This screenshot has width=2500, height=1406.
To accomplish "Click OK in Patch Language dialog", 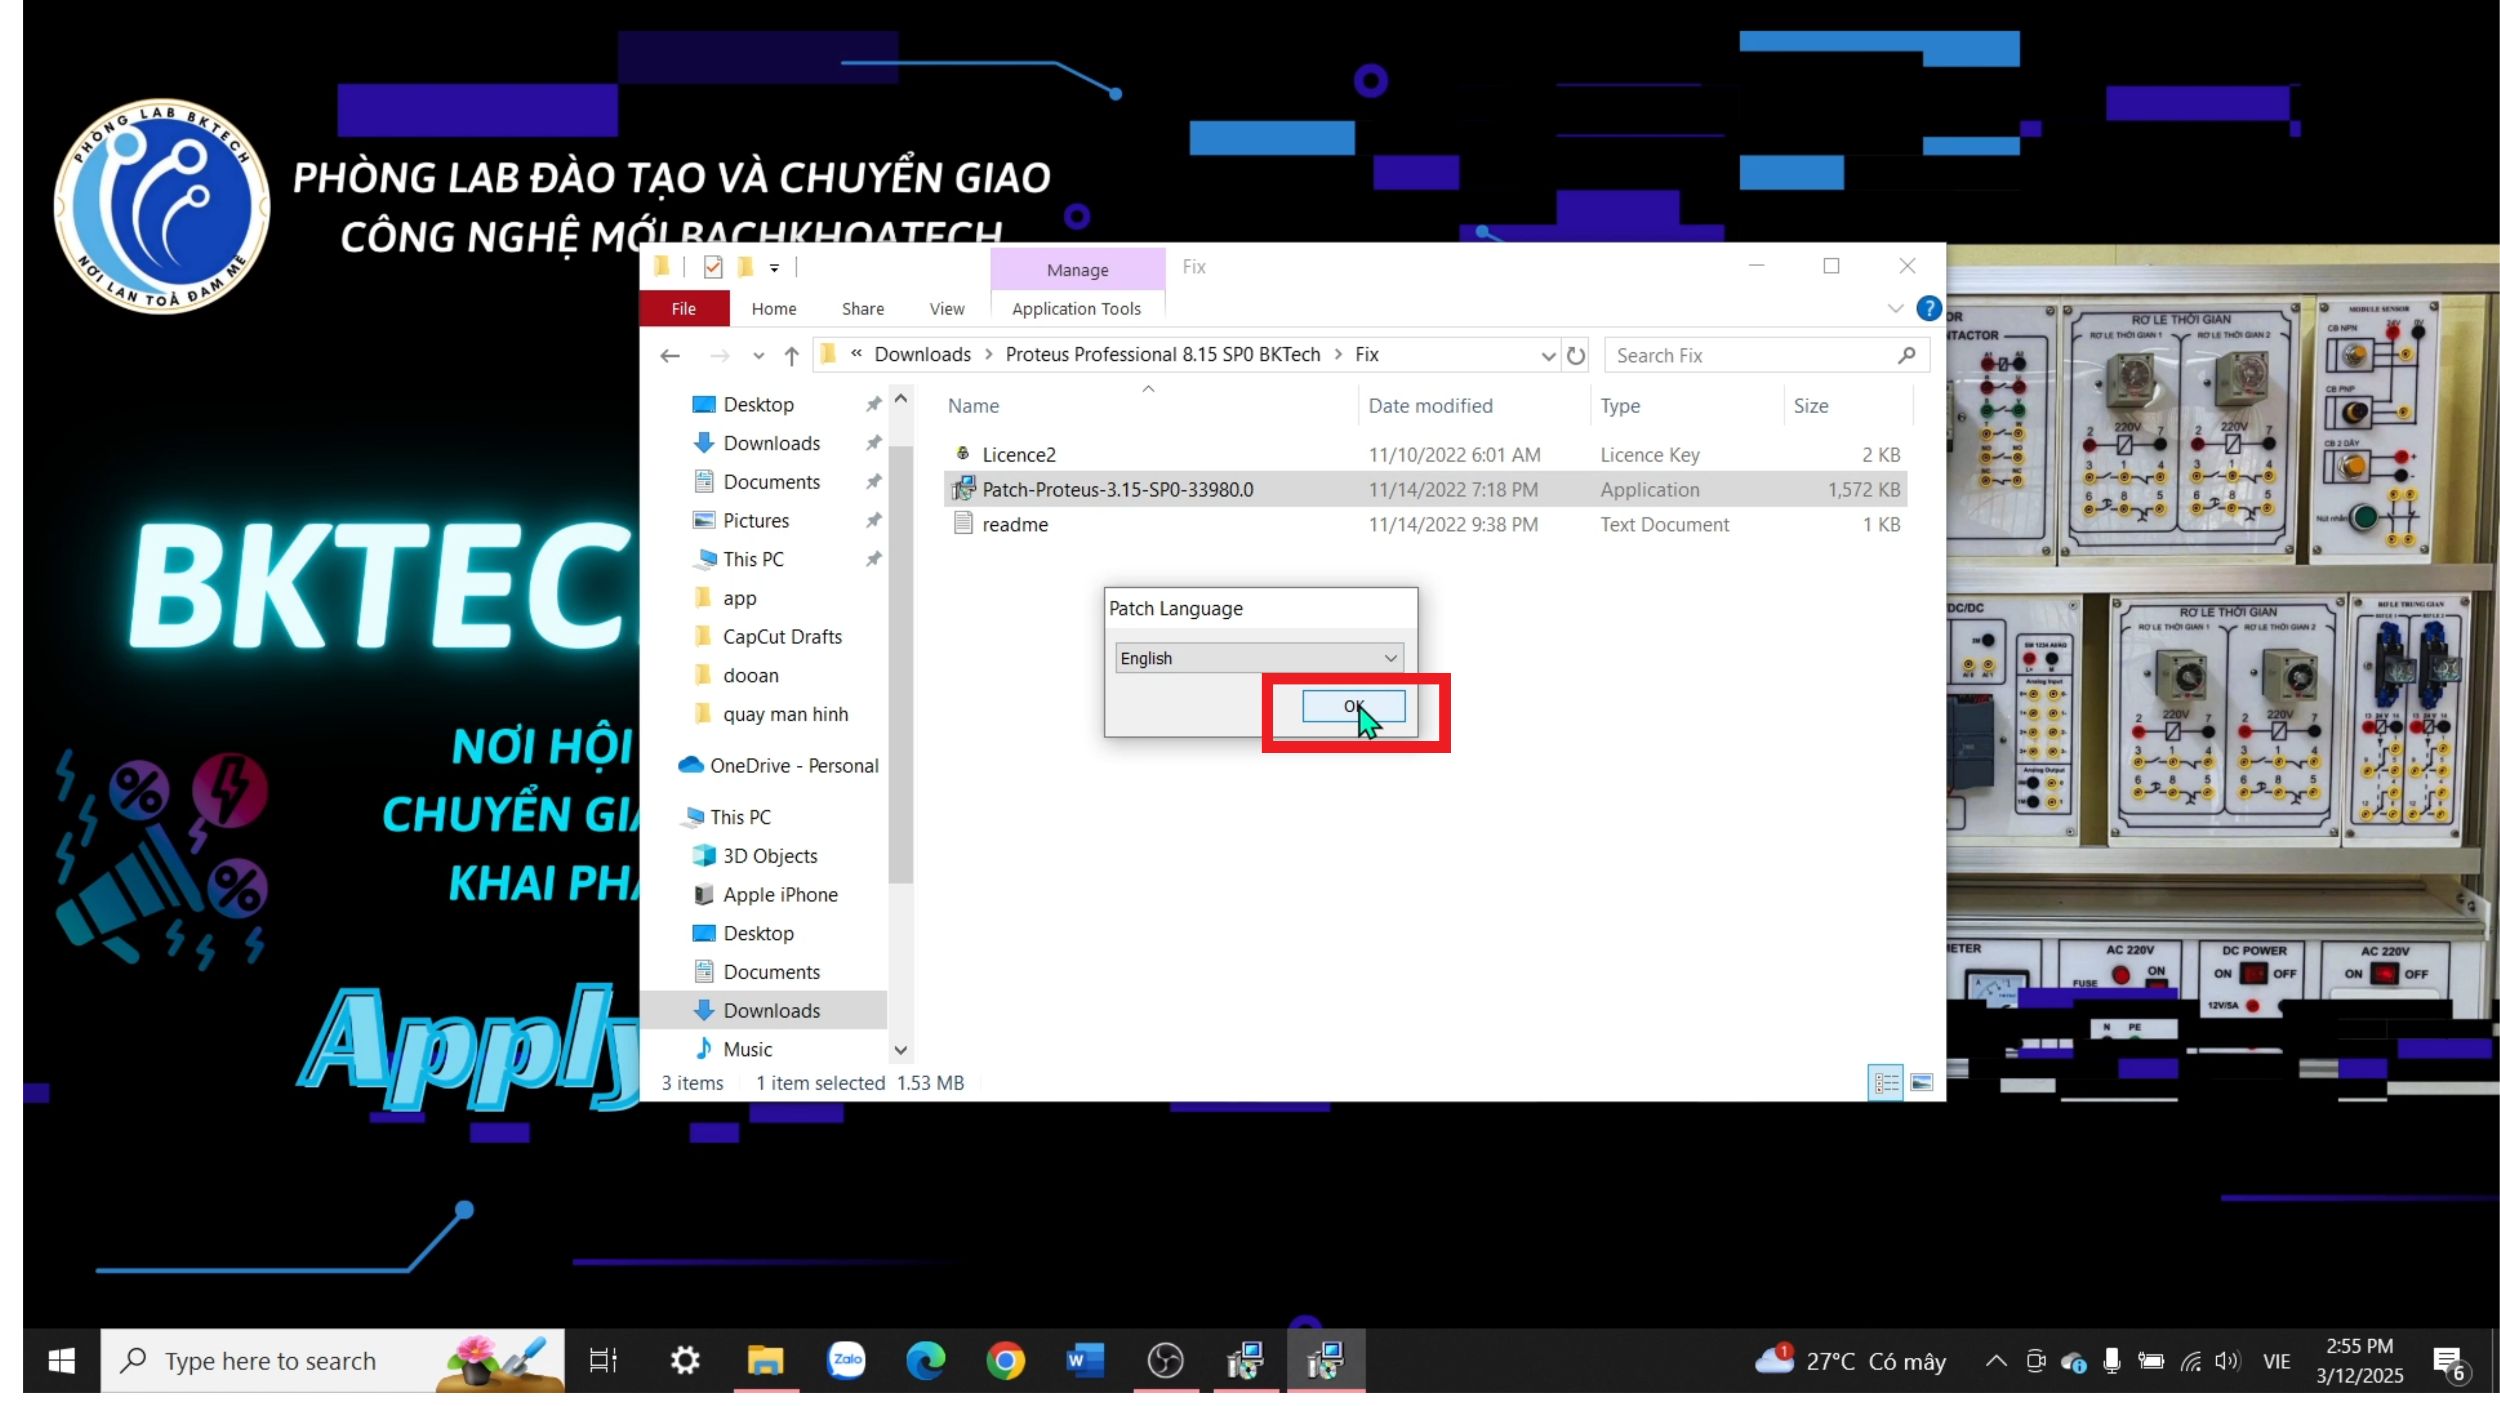I will point(1353,706).
